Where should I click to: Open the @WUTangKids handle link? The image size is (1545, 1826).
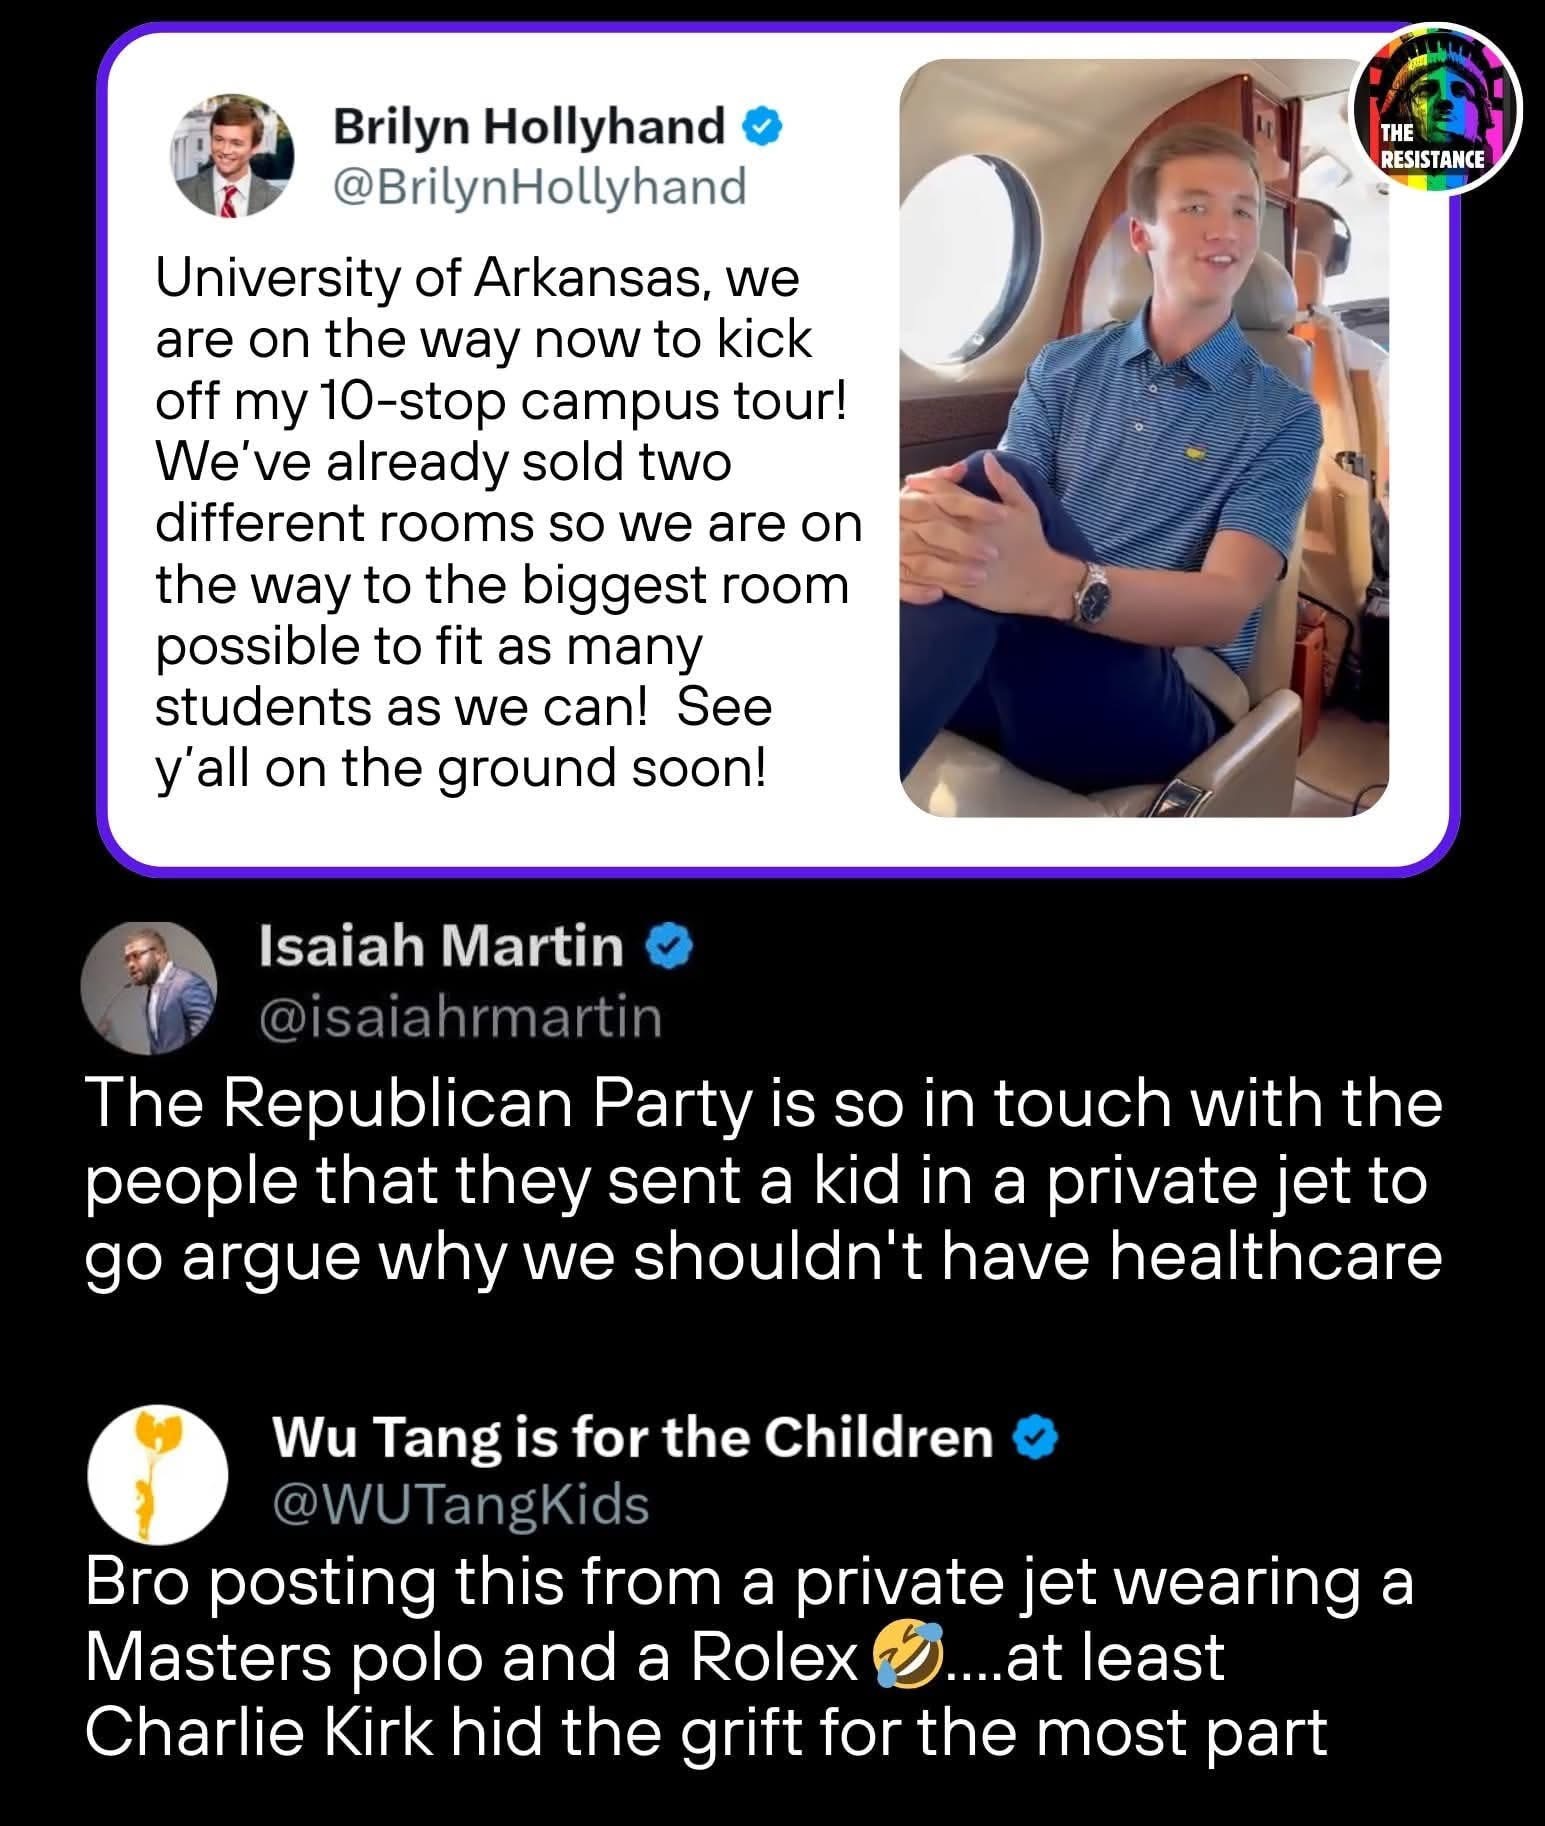461,1503
